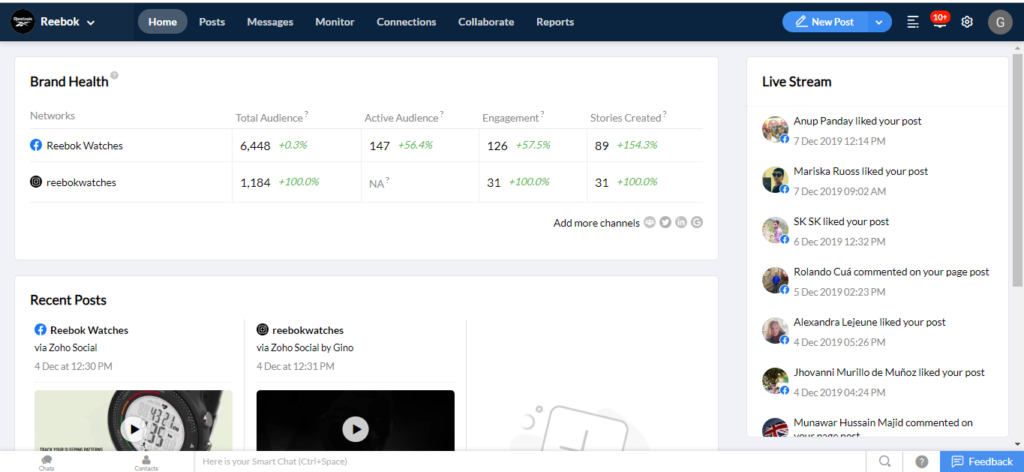The width and height of the screenshot is (1024, 472).
Task: Add Google channel via the G icon
Action: [697, 222]
